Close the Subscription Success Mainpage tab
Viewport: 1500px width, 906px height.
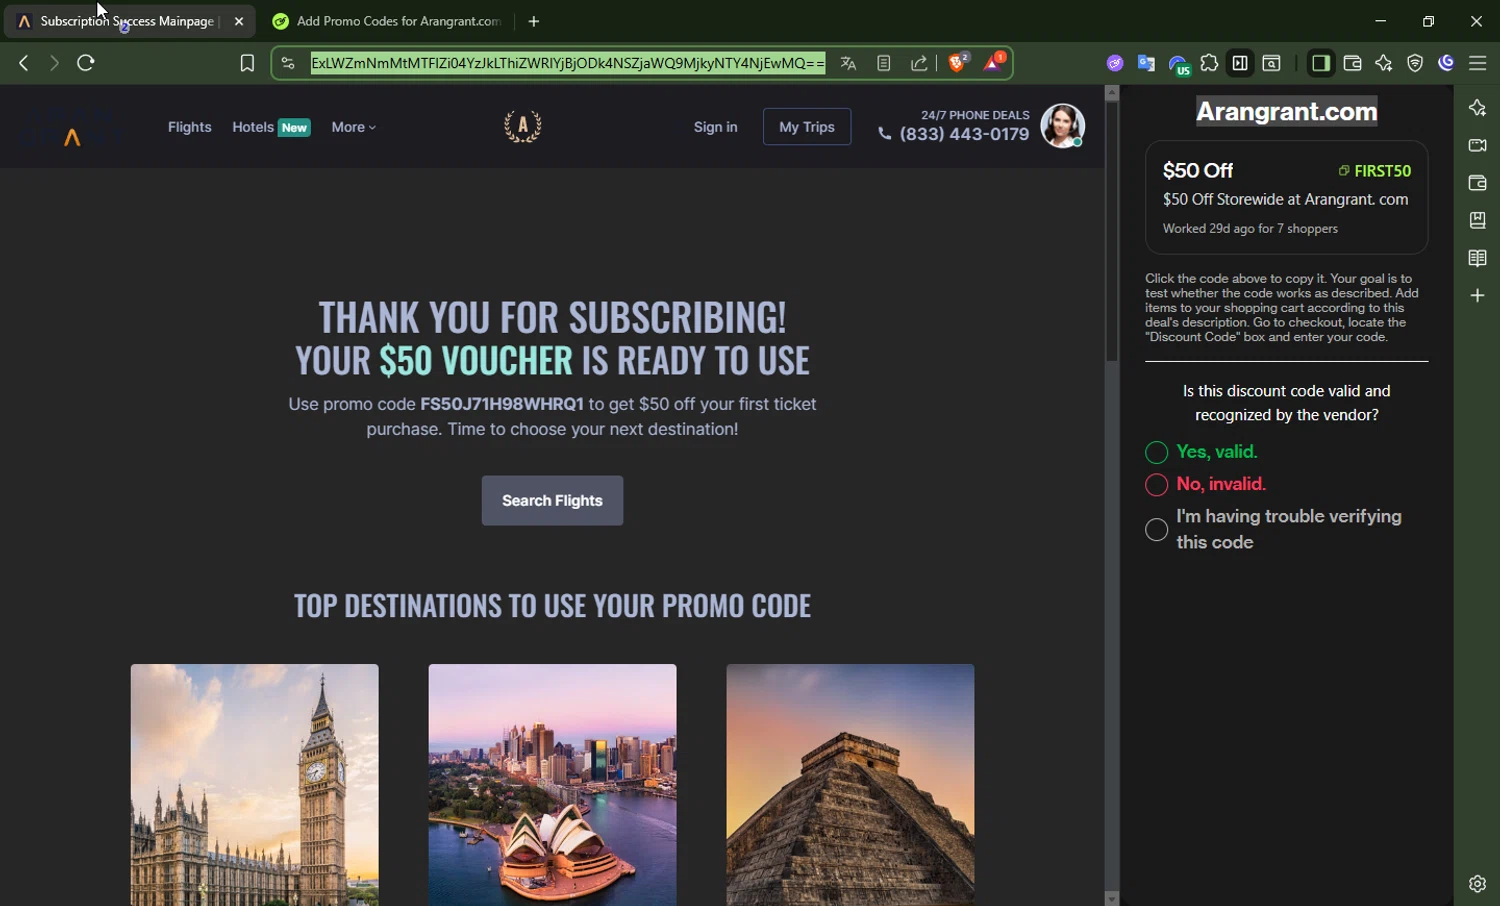pos(239,21)
